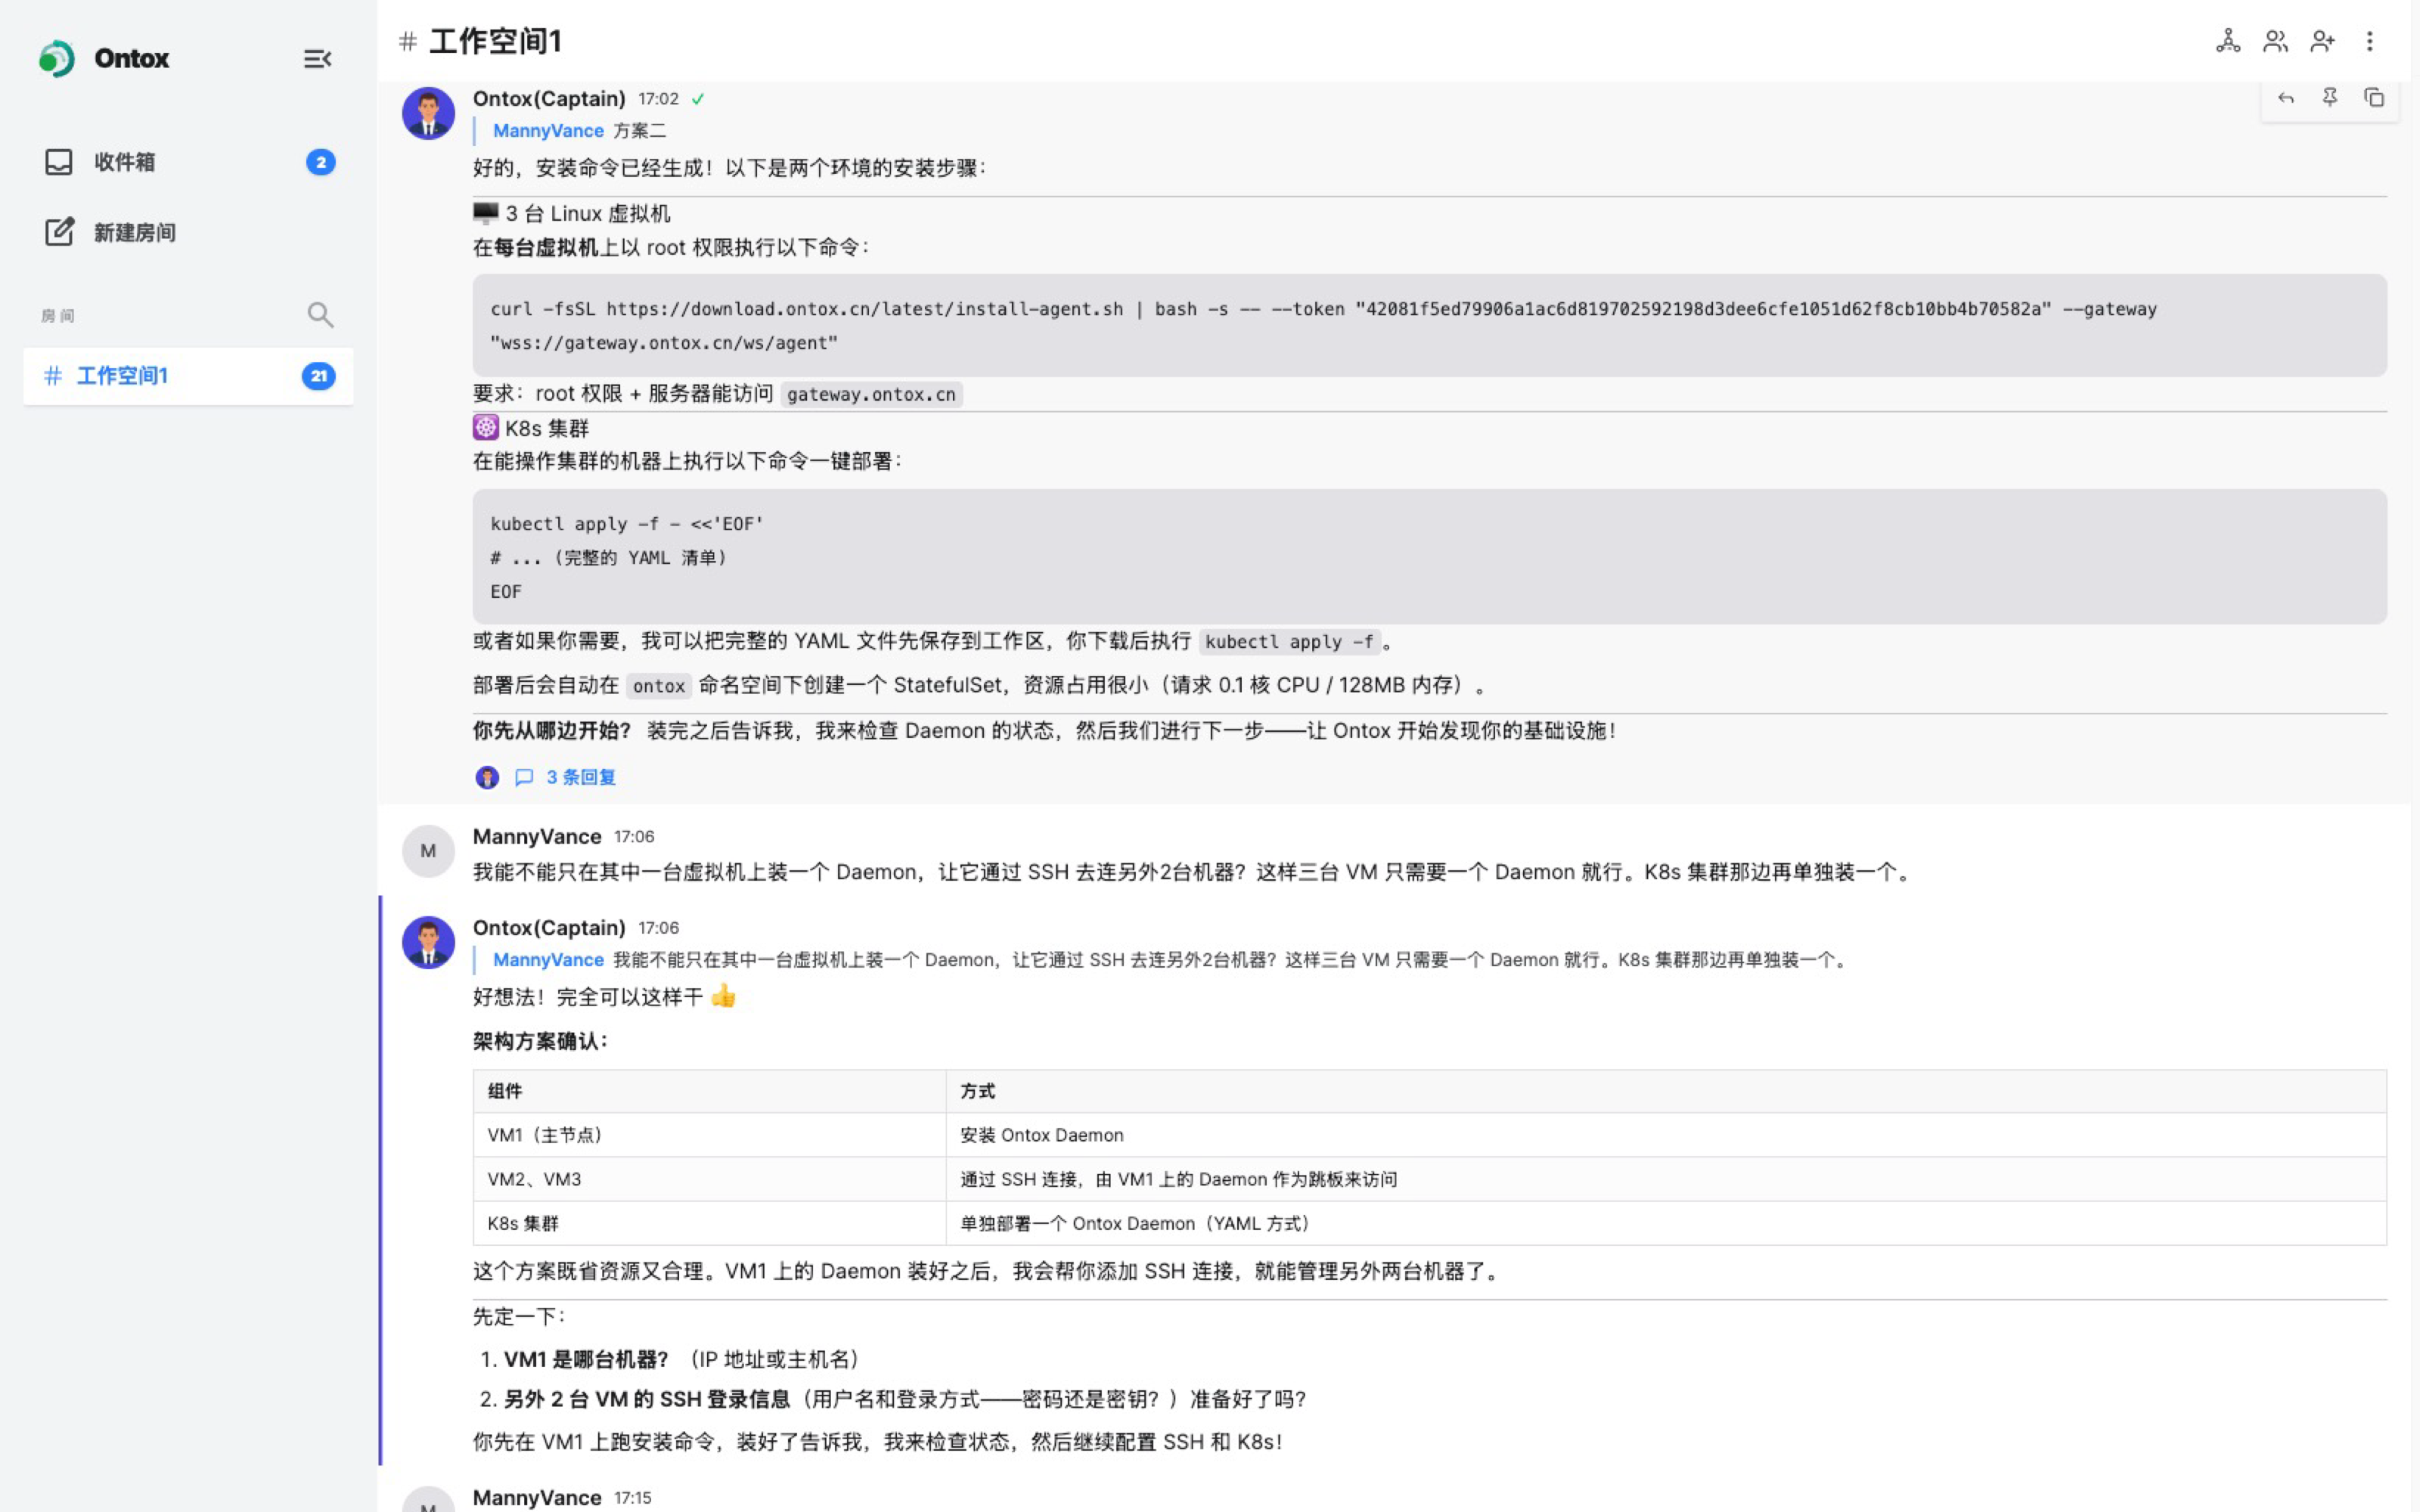This screenshot has width=2420, height=1512.
Task: Click the 'VM1（主节点）' table cell
Action: click(x=710, y=1135)
